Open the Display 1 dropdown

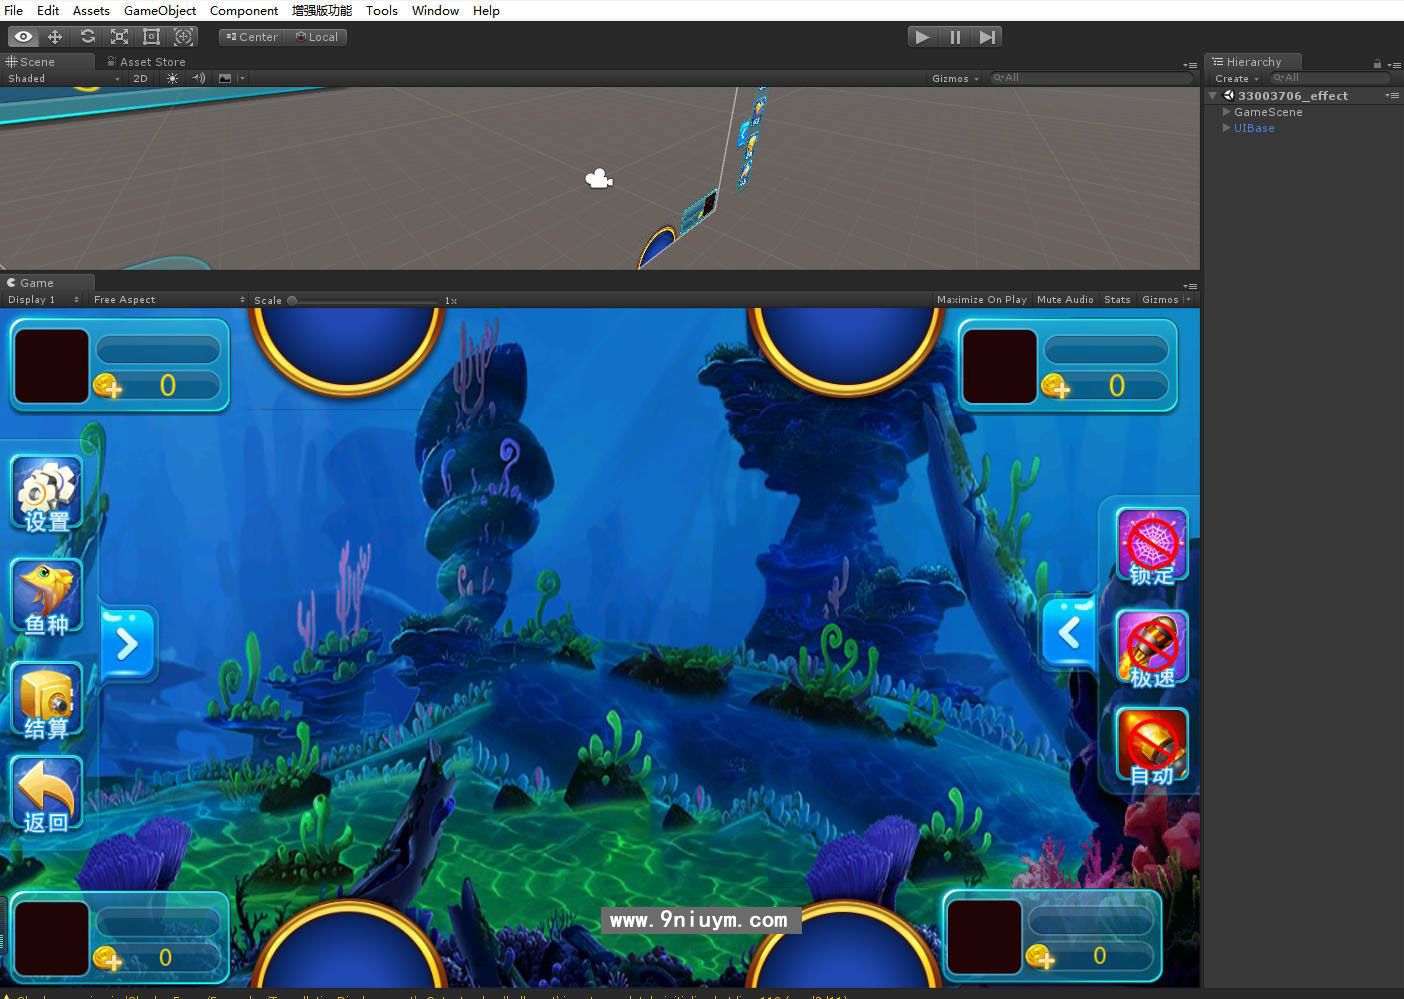coord(43,300)
